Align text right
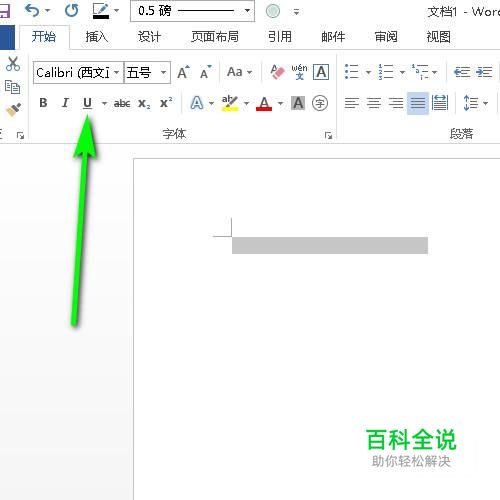 pos(396,103)
